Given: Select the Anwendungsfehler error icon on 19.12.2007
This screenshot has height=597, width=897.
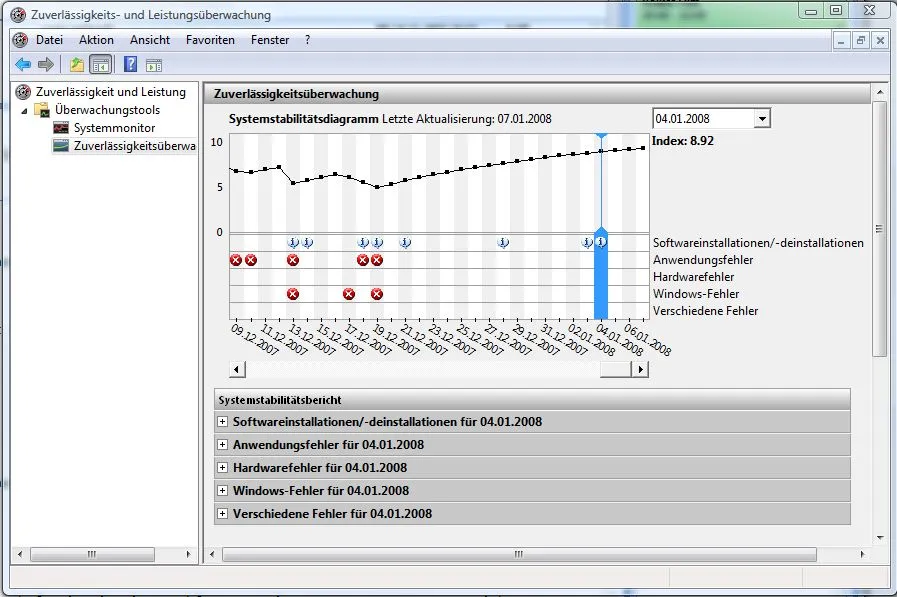Looking at the screenshot, I should point(376,260).
